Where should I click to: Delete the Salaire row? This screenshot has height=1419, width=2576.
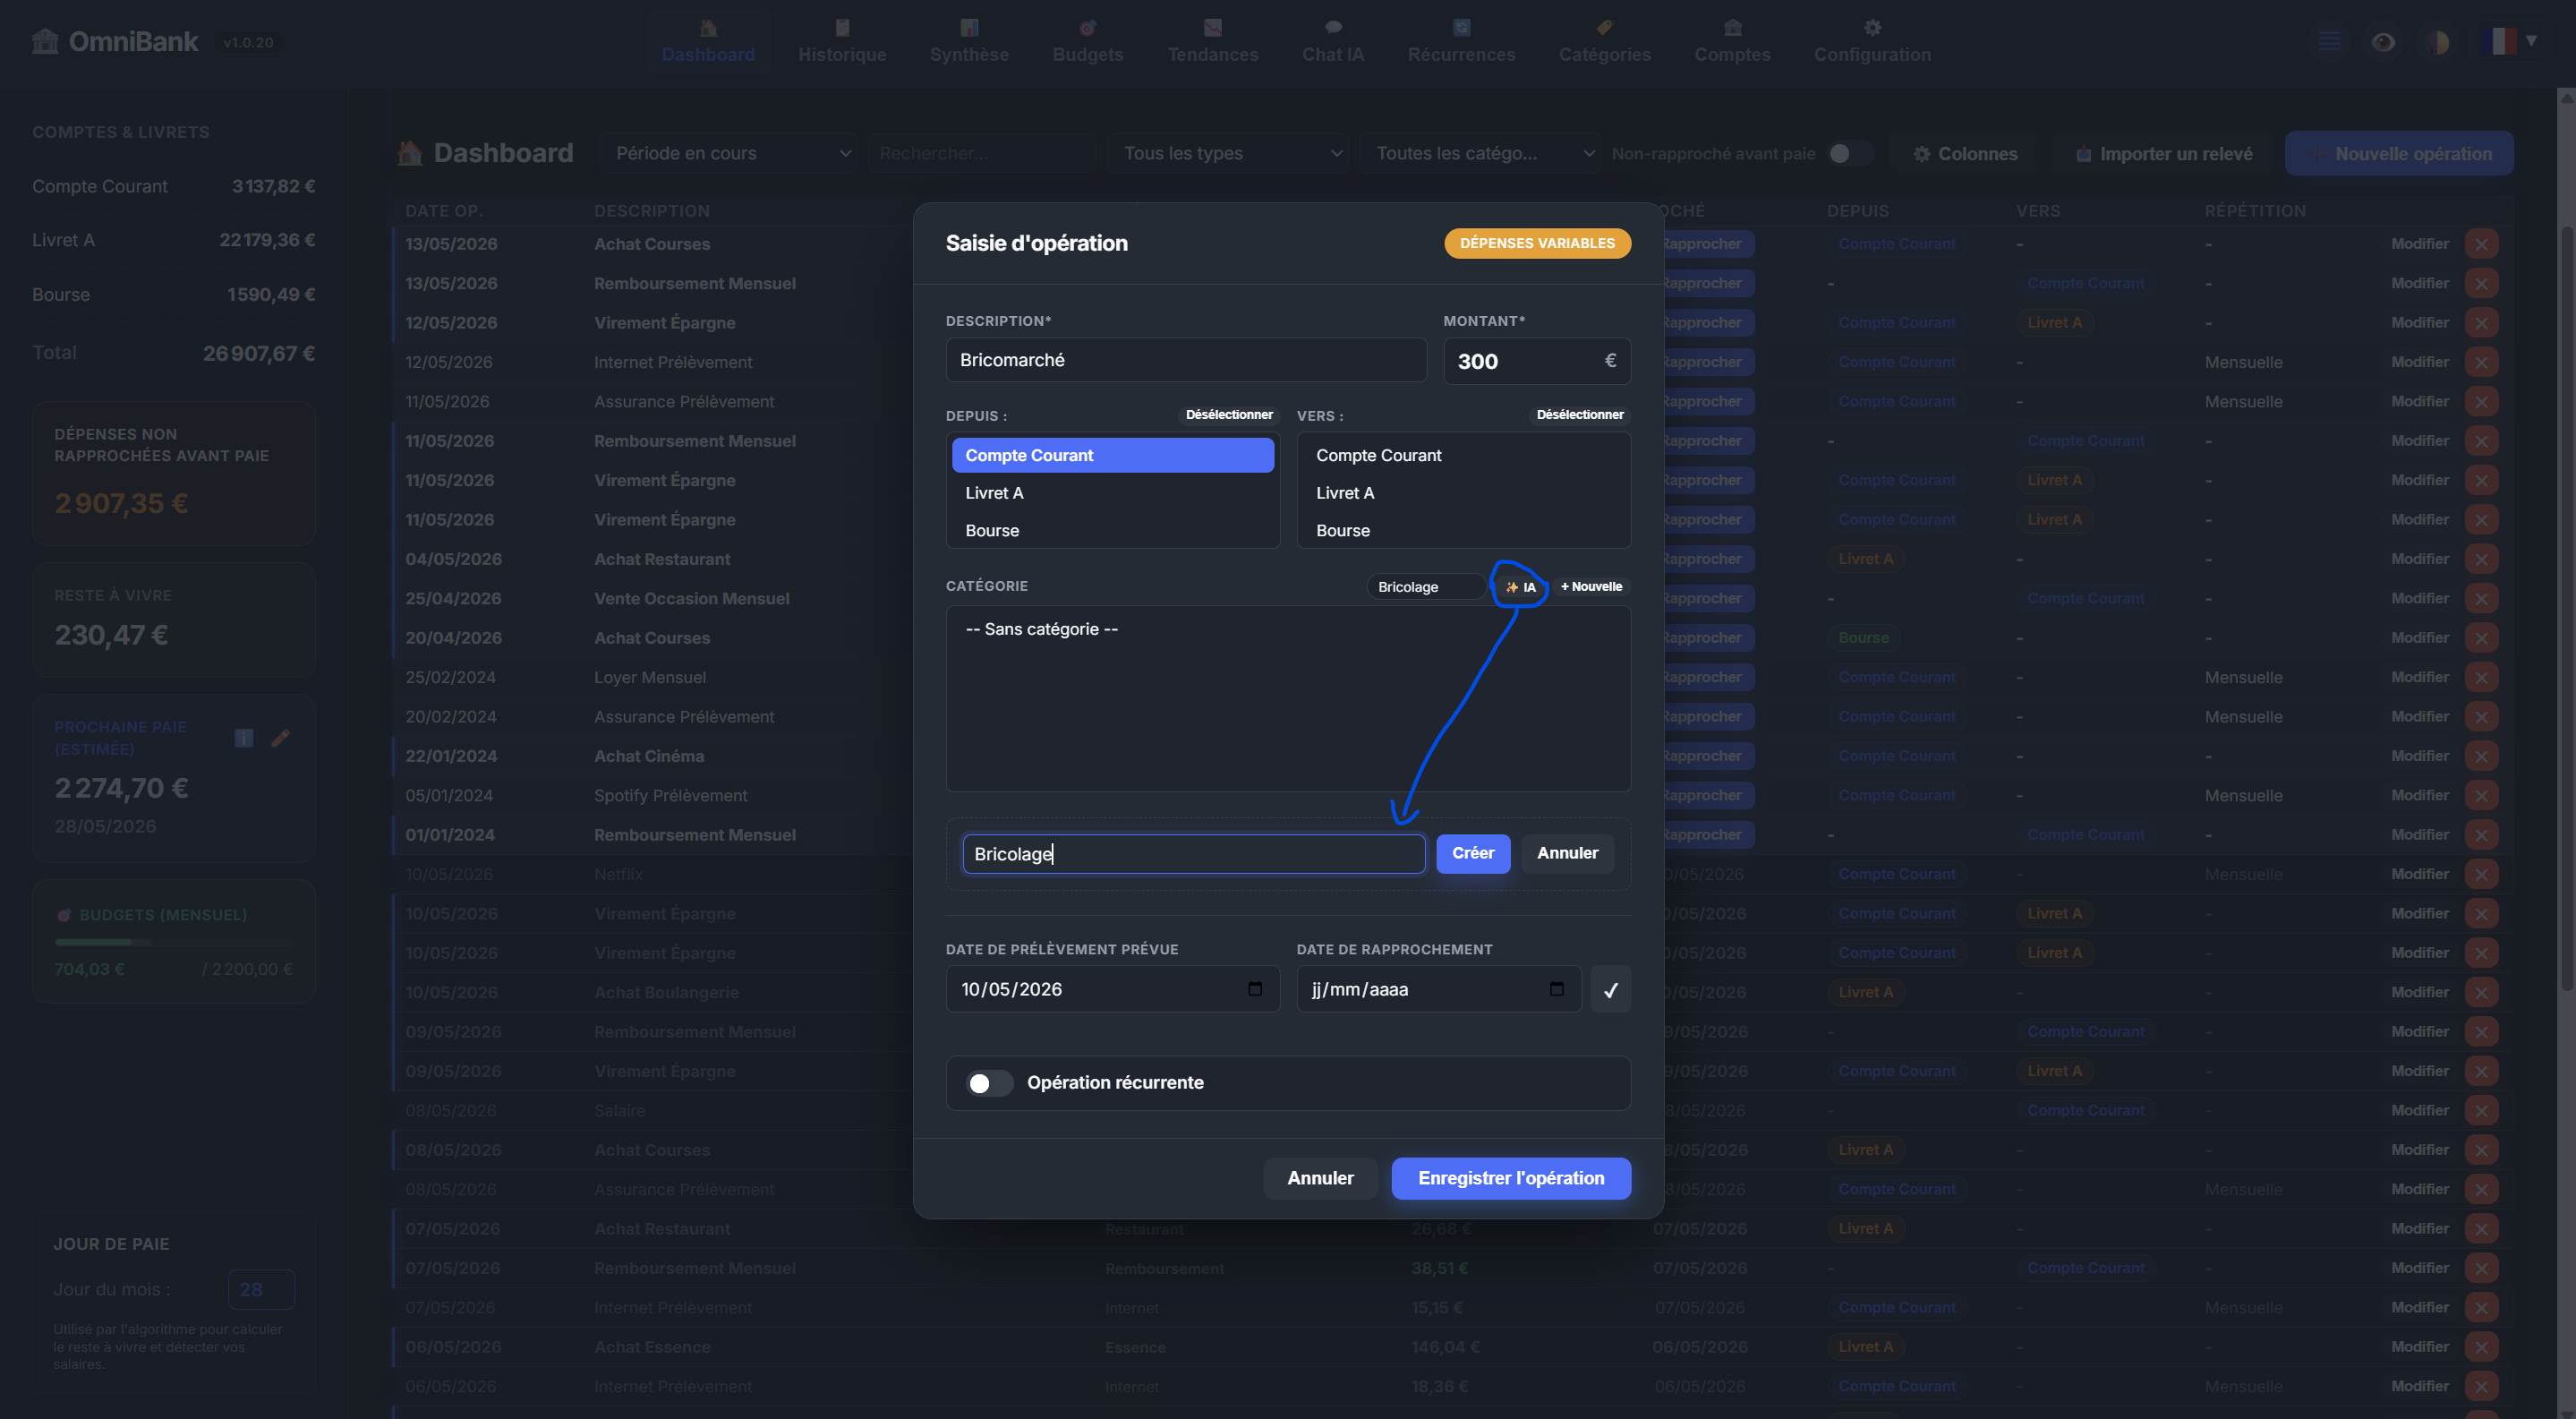(x=2481, y=1110)
